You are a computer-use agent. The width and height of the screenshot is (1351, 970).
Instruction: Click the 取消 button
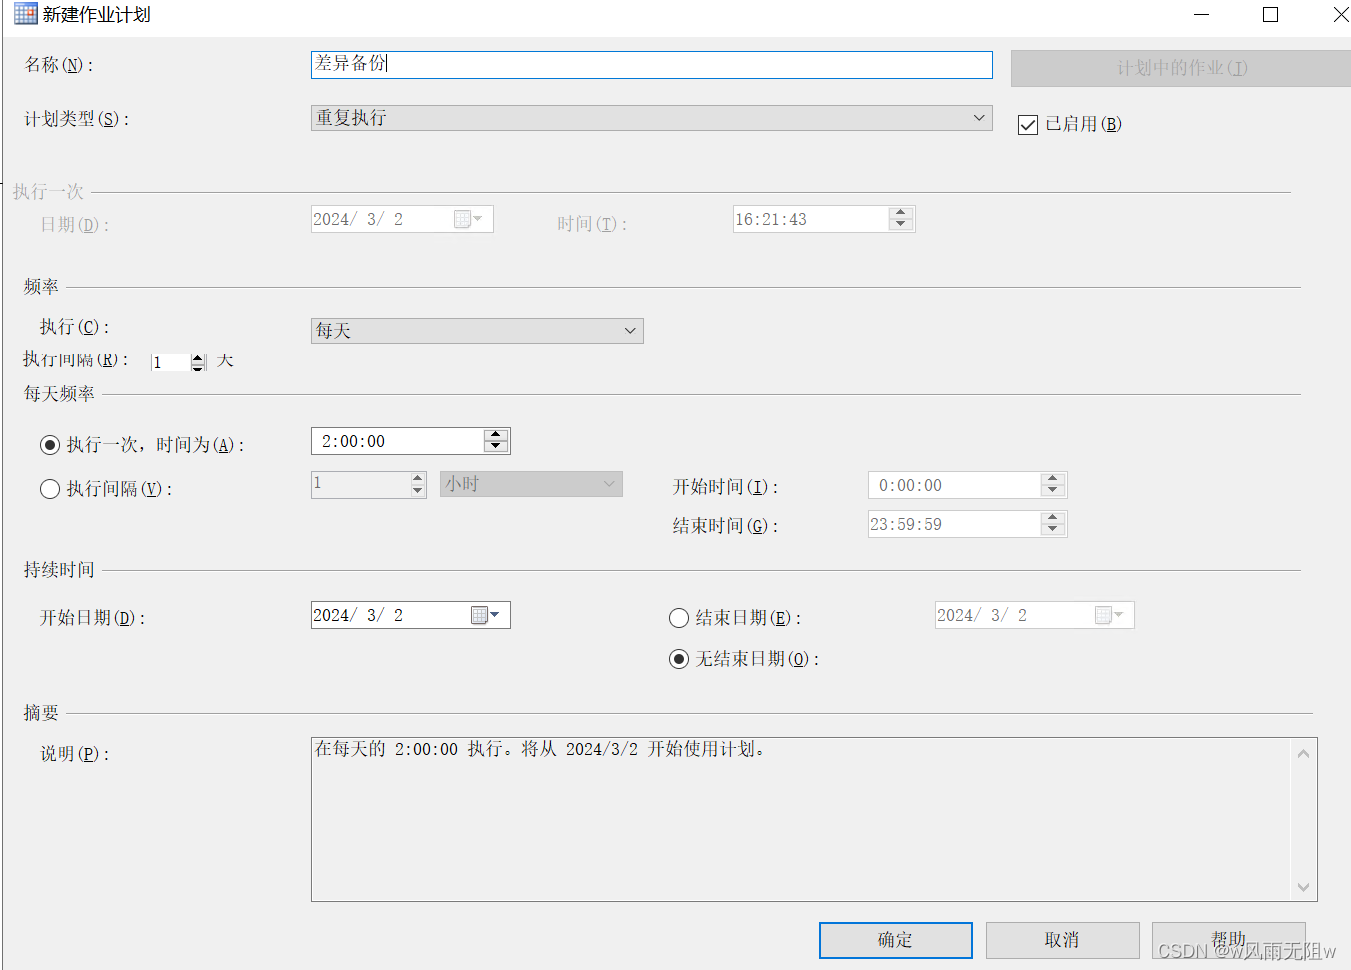click(x=1063, y=940)
